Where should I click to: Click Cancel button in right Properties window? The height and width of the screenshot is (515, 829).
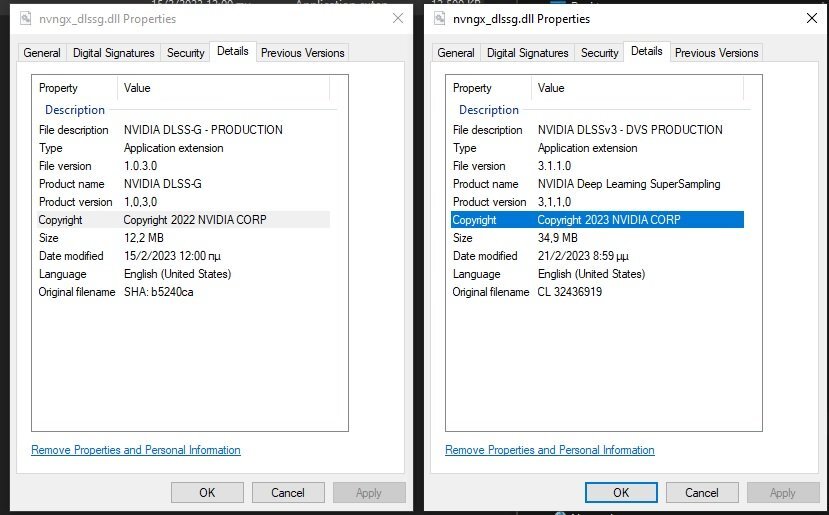[702, 493]
